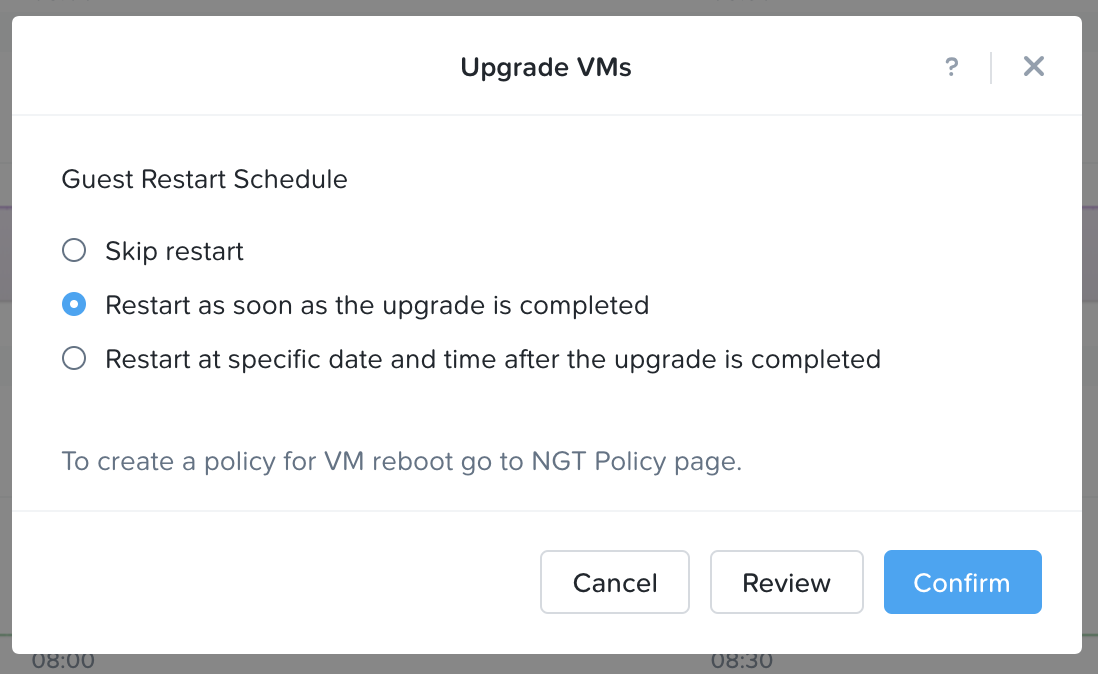
Task: Cancel the VM upgrade dialog
Action: pyautogui.click(x=615, y=582)
